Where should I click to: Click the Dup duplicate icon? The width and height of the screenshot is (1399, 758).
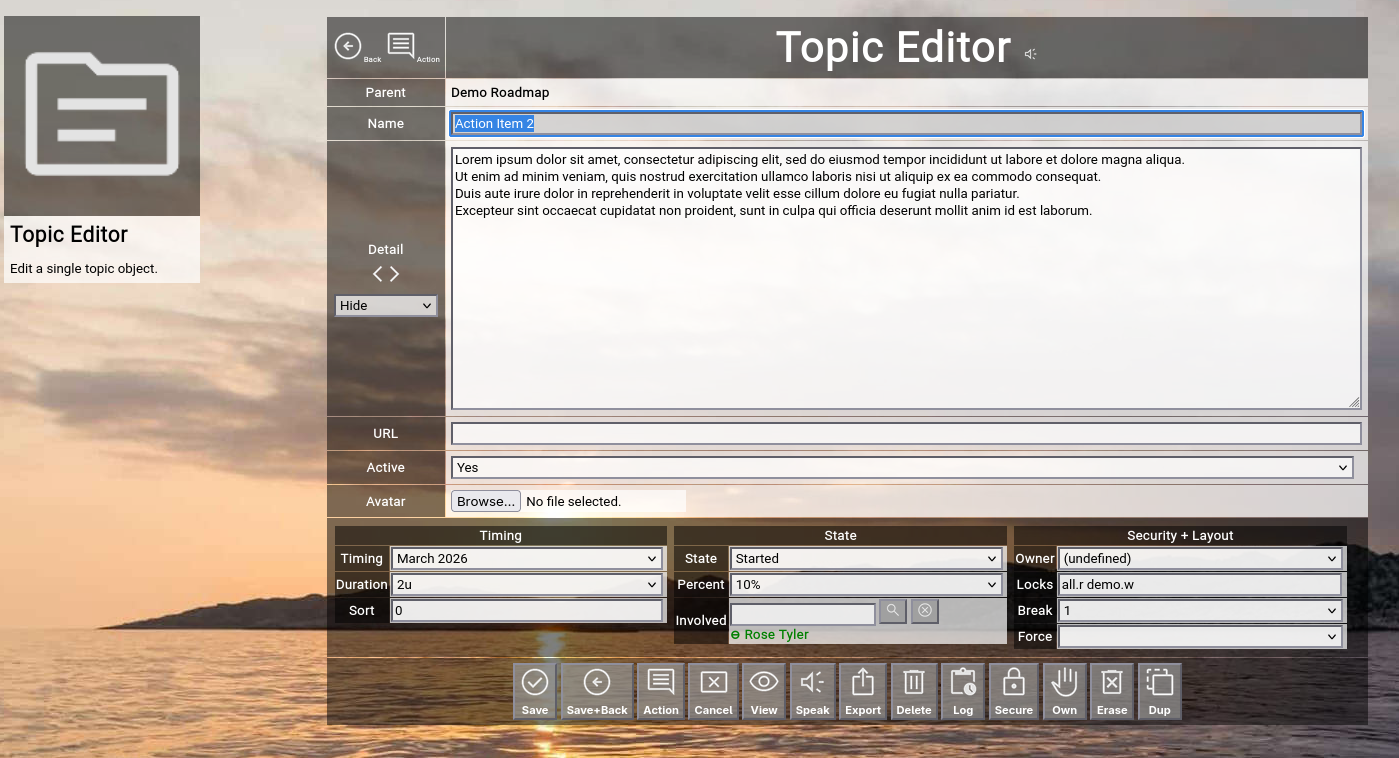pos(1159,691)
